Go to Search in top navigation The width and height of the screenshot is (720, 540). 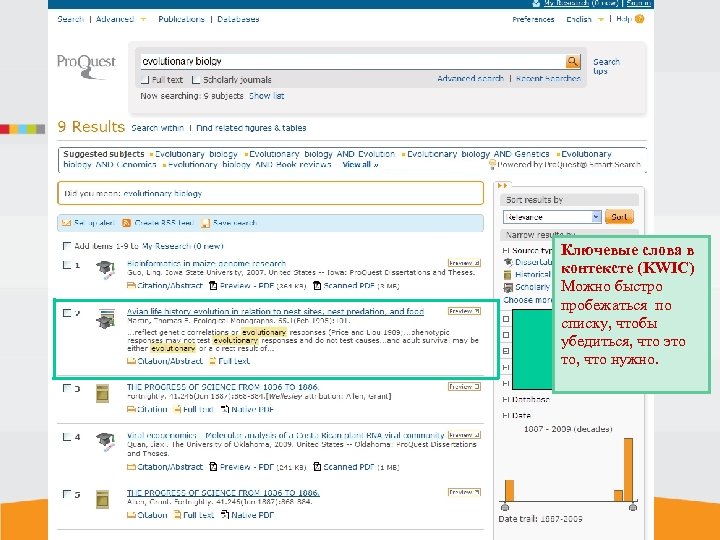pos(71,19)
